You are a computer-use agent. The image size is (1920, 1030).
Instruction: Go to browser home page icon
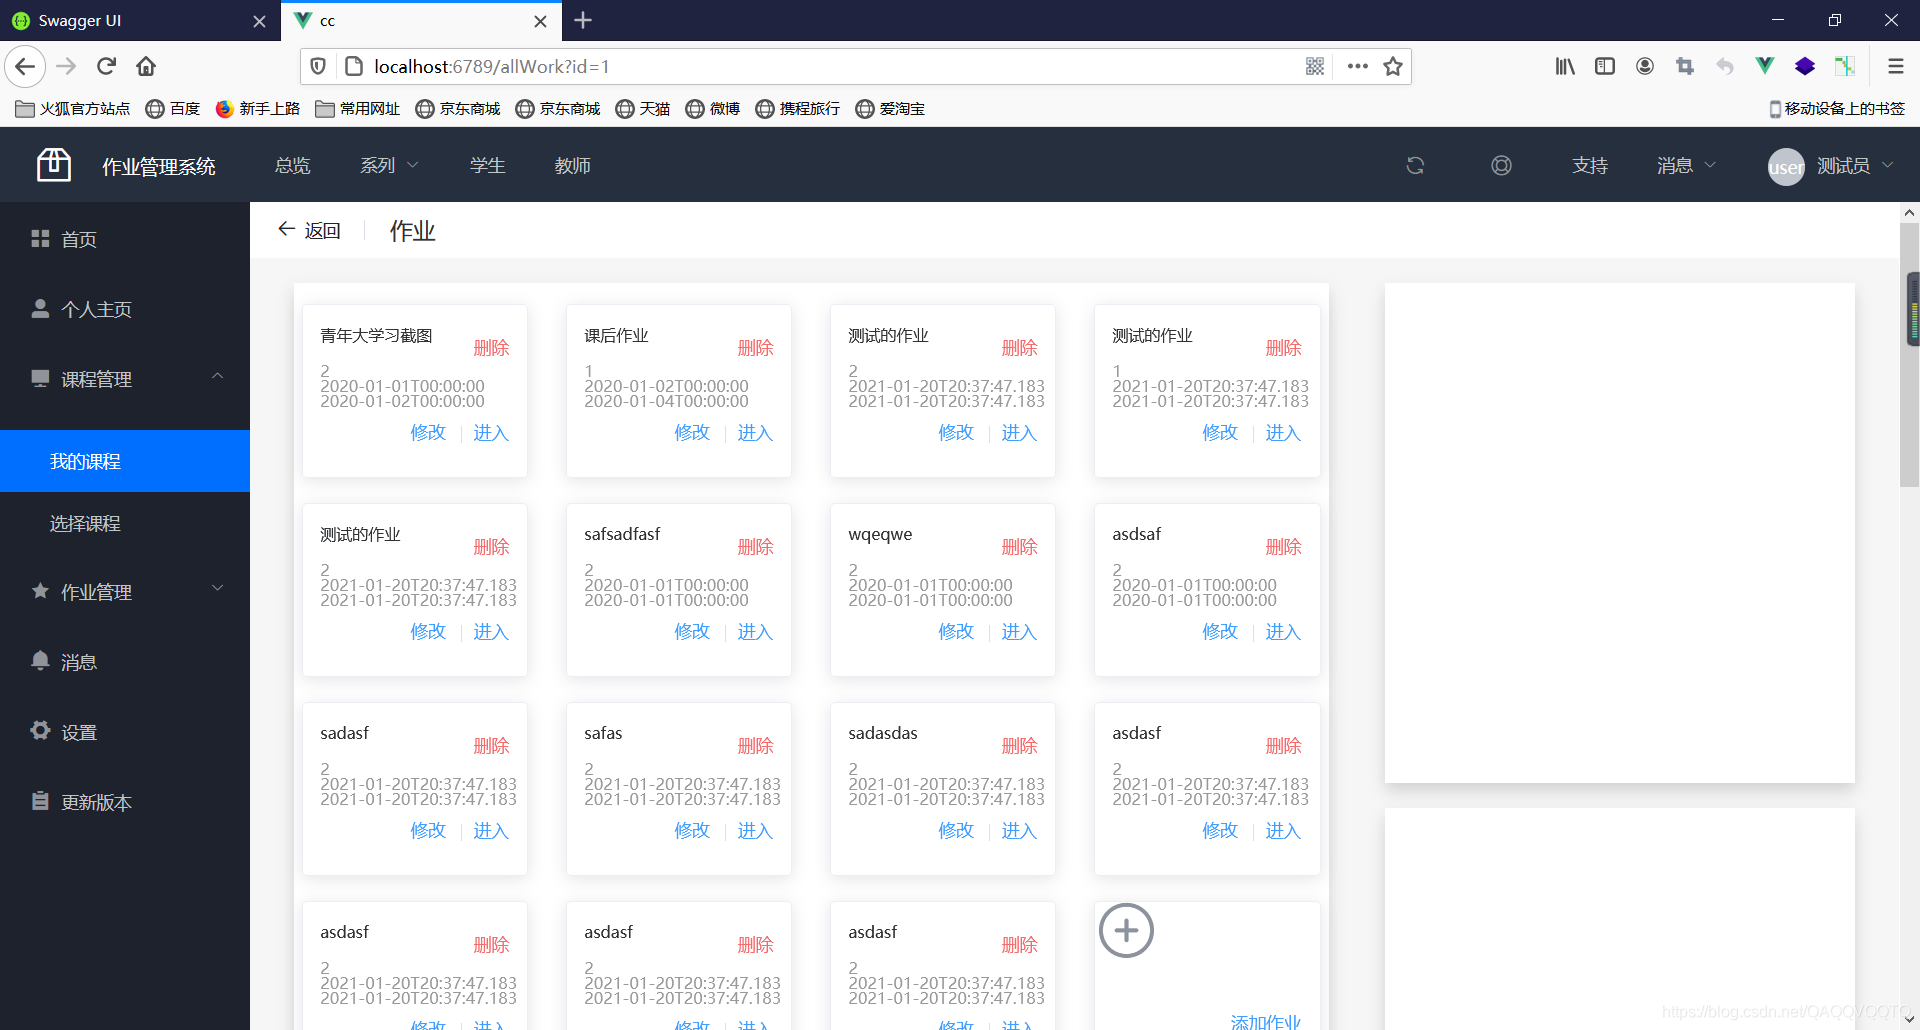pyautogui.click(x=146, y=66)
